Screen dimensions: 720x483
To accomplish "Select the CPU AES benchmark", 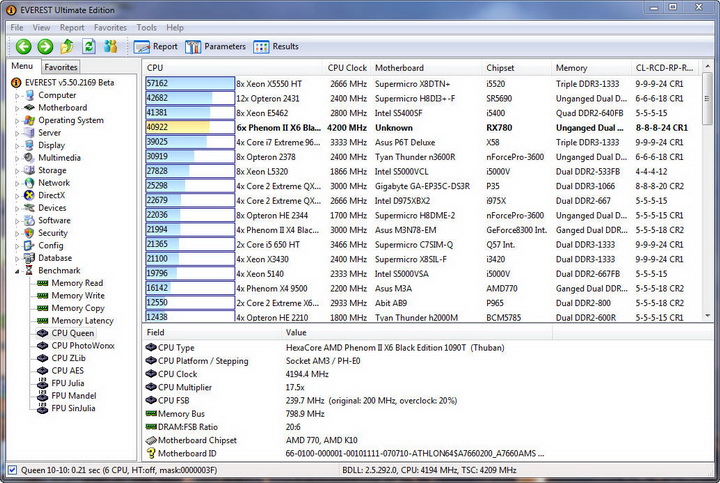I will point(68,371).
